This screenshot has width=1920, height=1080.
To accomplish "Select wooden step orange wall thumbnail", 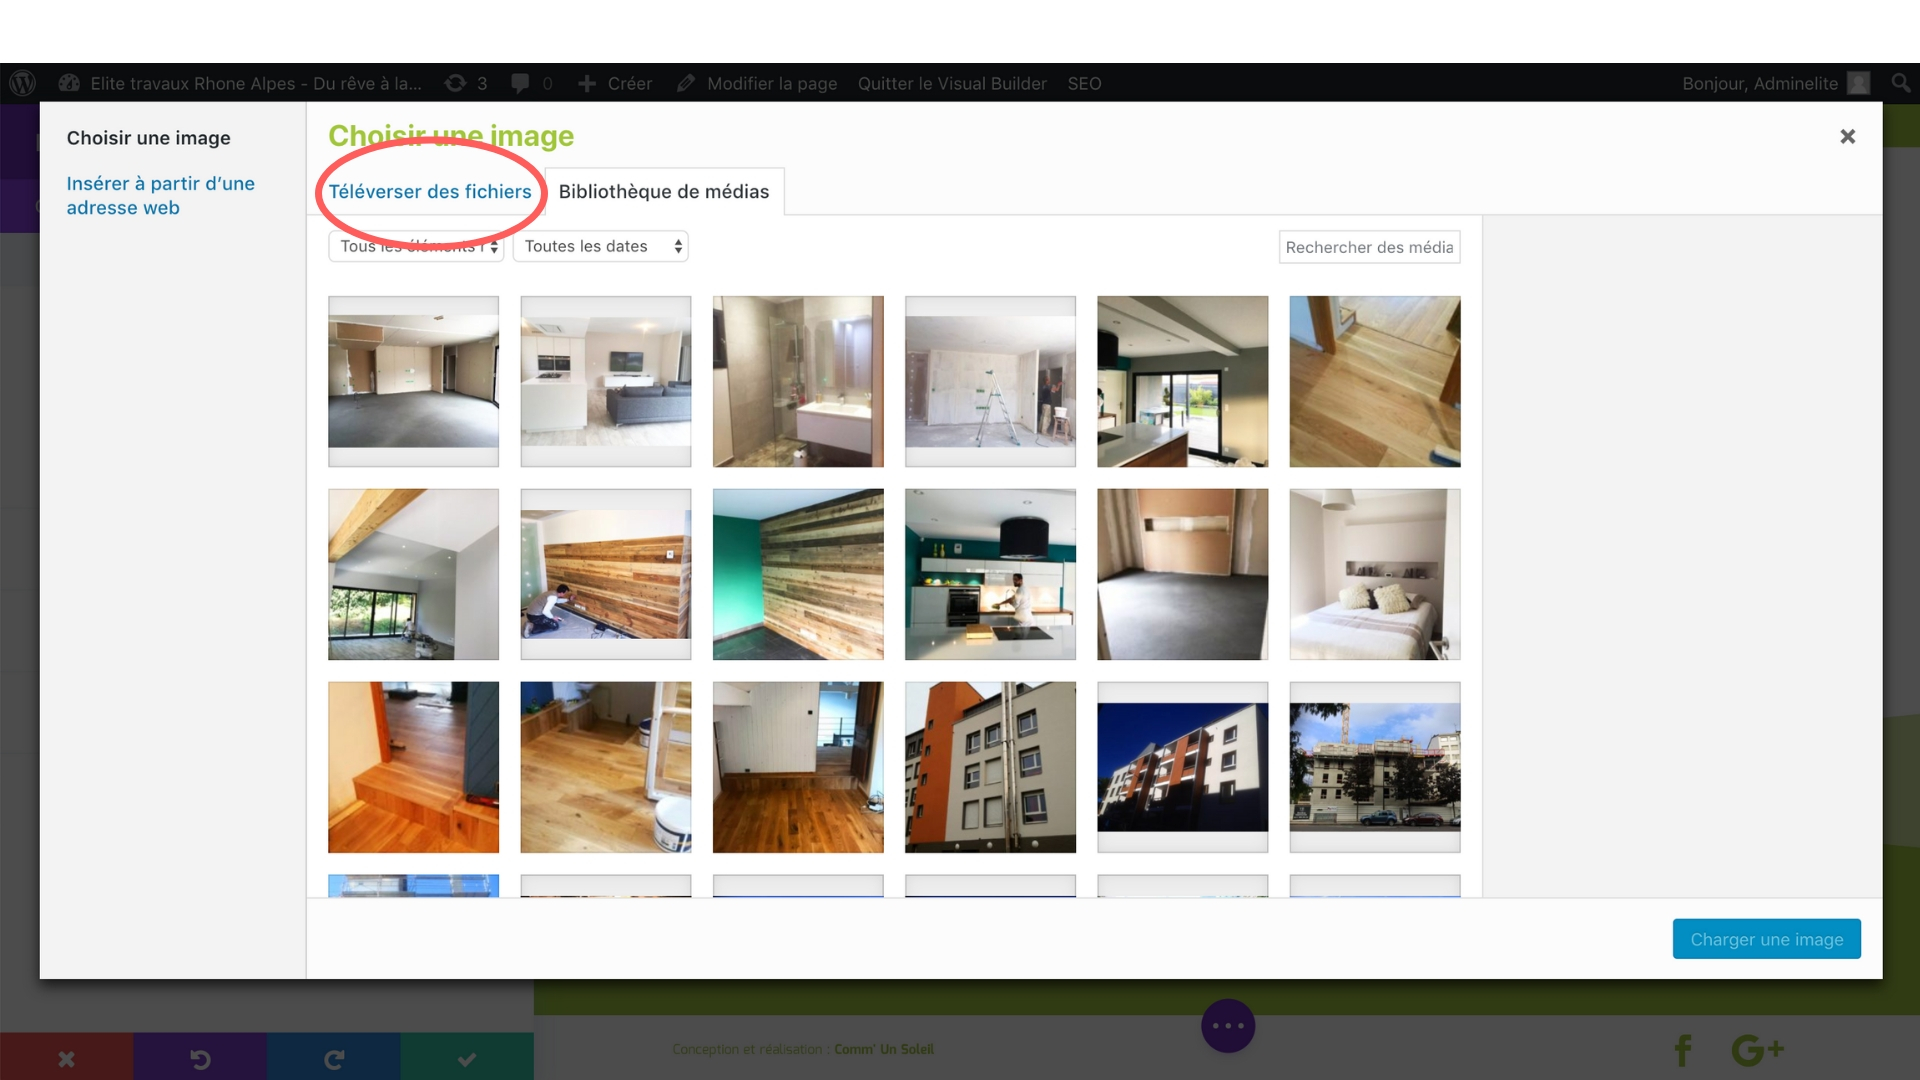I will tap(413, 767).
